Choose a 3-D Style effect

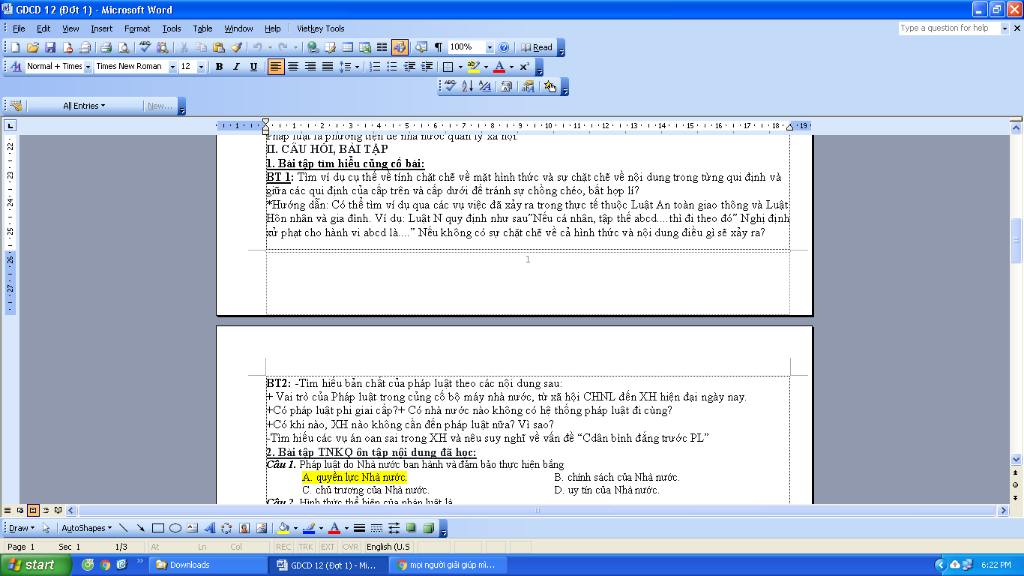click(428, 528)
